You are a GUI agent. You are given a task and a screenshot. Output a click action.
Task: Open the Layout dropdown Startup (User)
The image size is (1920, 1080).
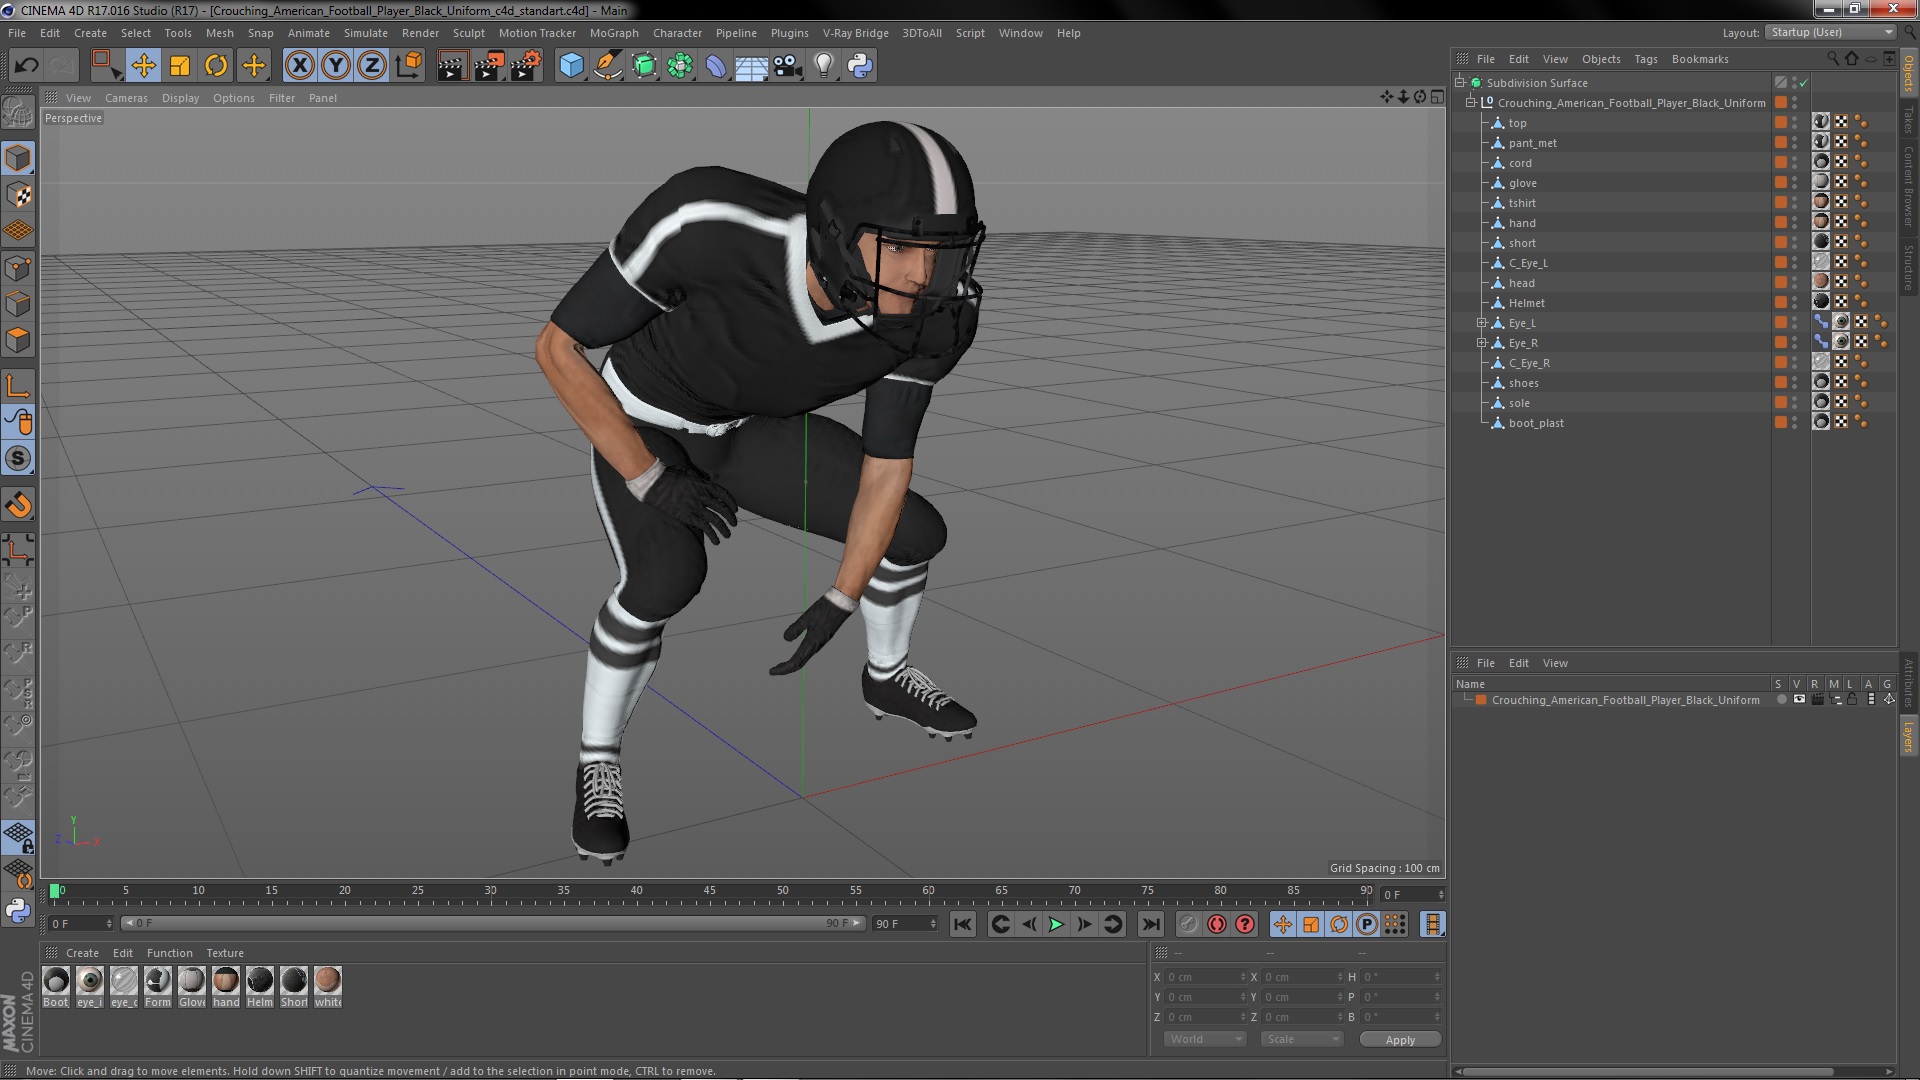coord(1830,33)
